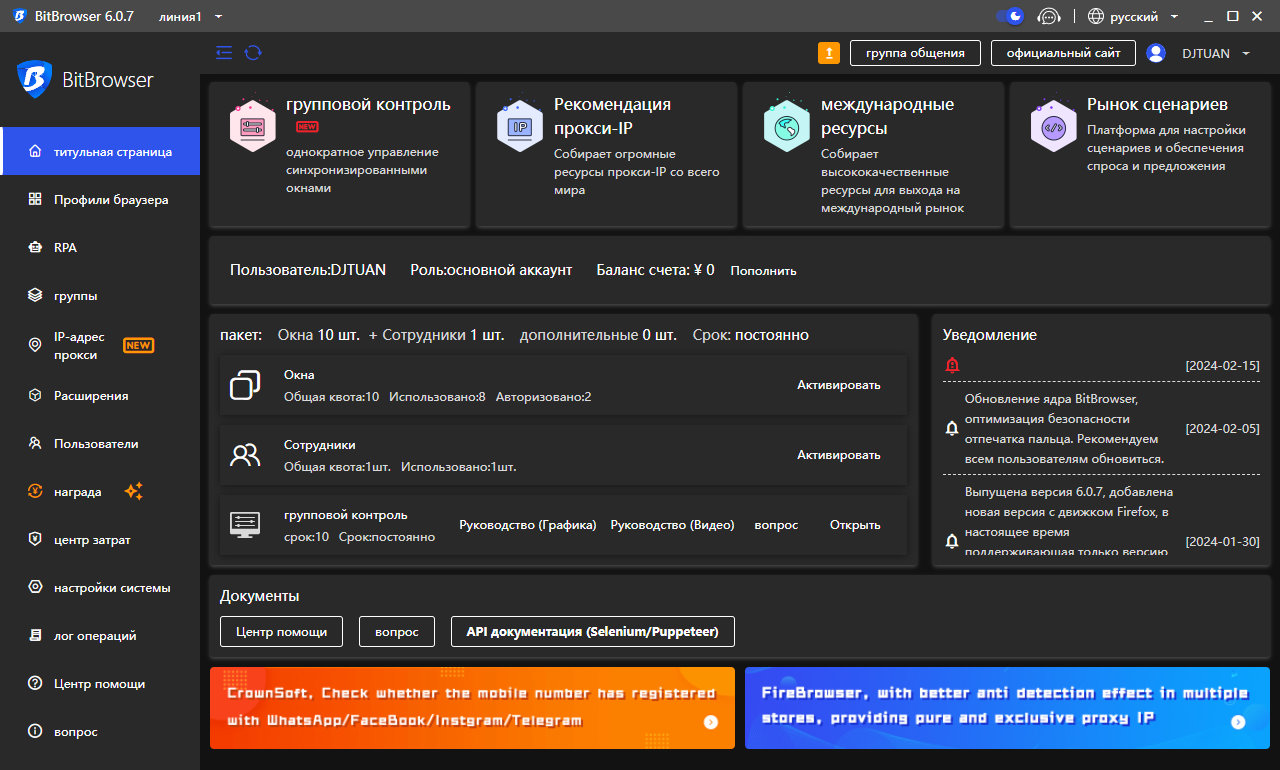Click the лог операций icon
1280x770 pixels.
(35, 636)
